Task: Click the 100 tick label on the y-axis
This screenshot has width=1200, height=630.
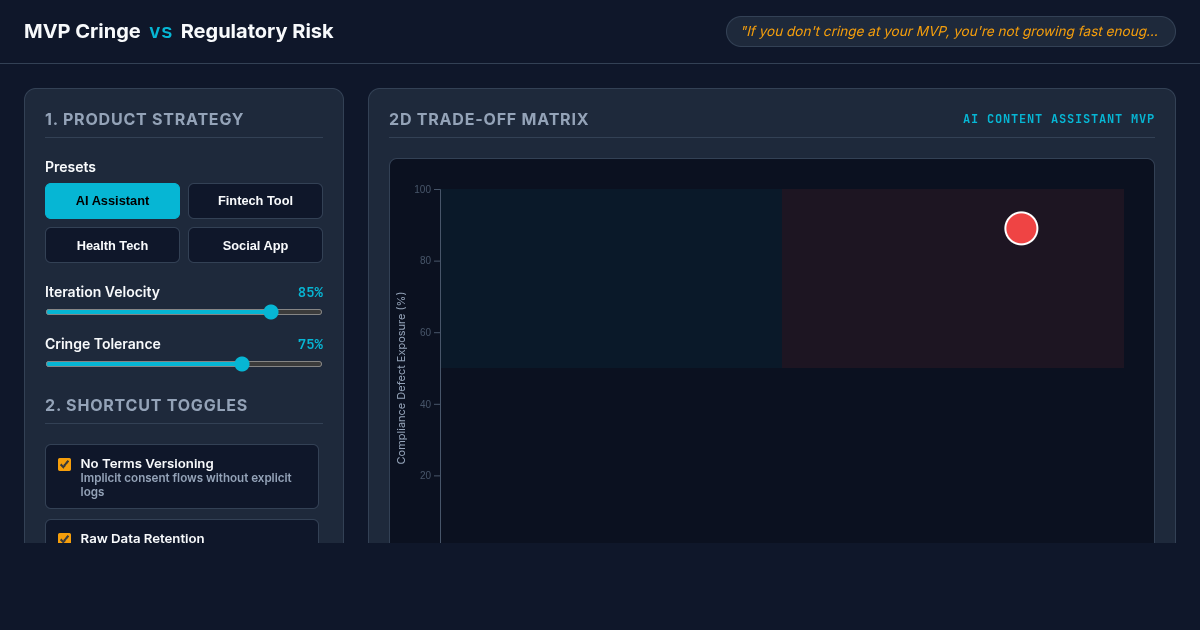Action: [423, 189]
